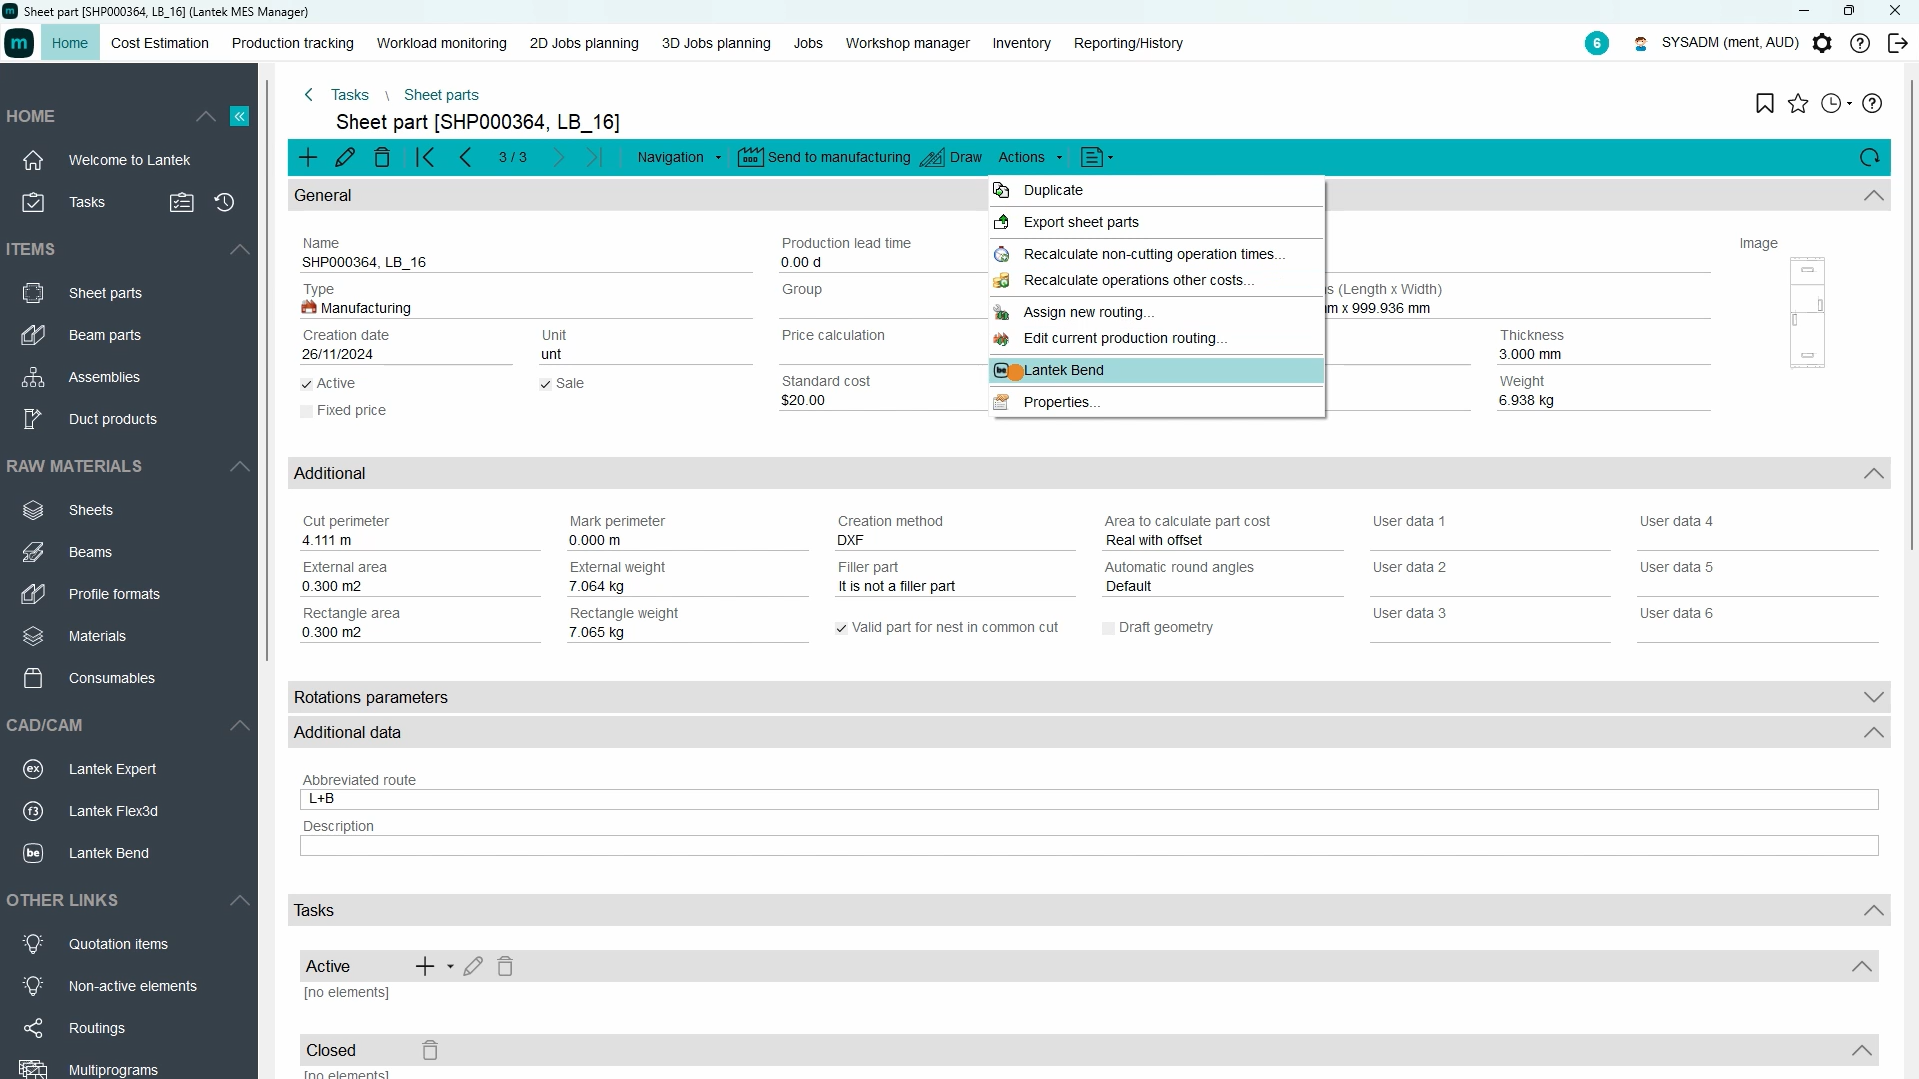Add an active task with plus icon
The height and width of the screenshot is (1079, 1919).
(425, 966)
